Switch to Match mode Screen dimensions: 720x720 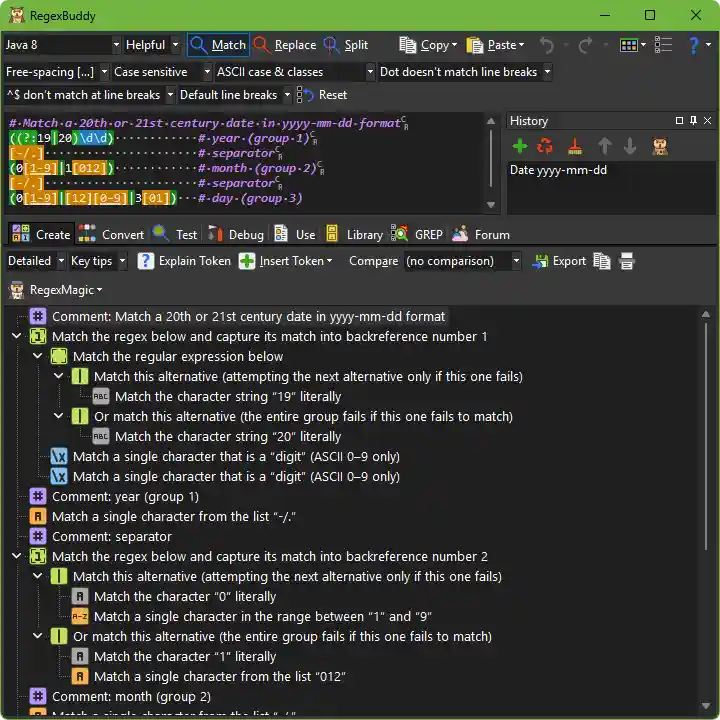pyautogui.click(x=218, y=45)
